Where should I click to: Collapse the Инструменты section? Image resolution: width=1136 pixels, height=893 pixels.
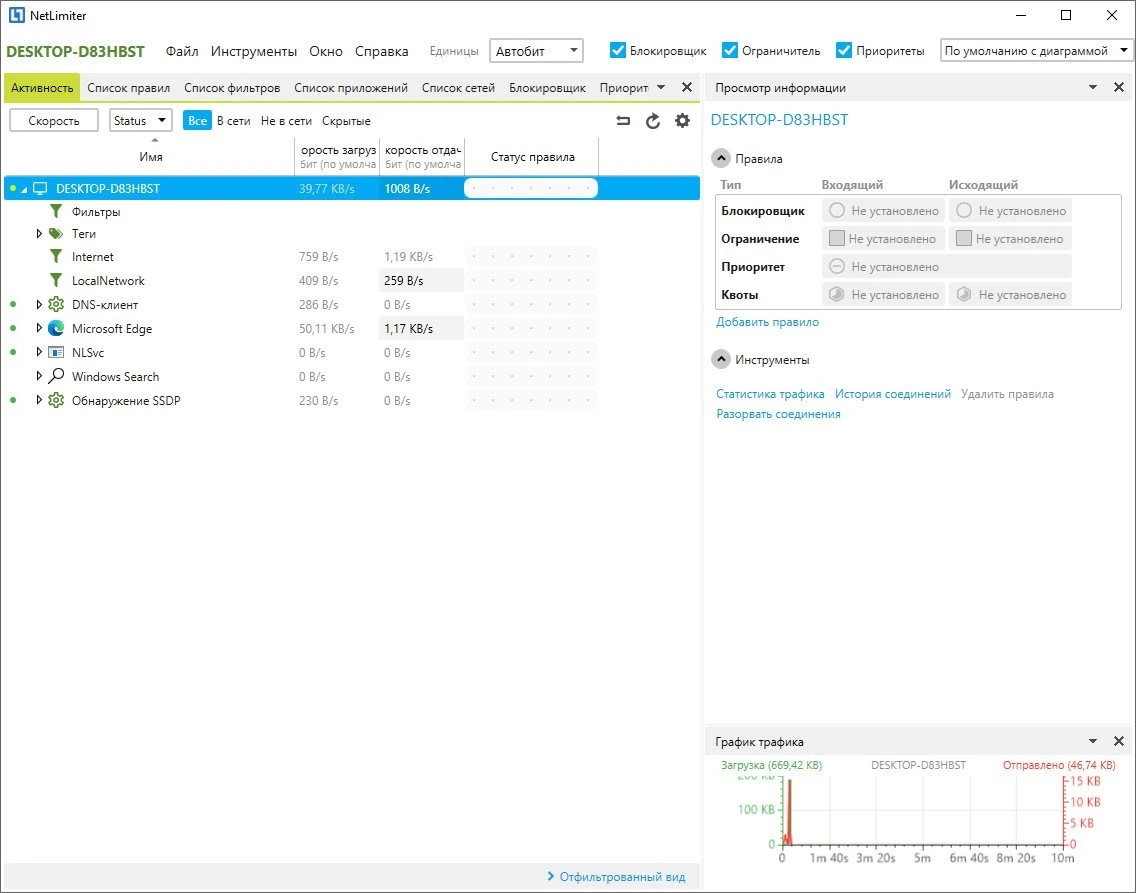[x=721, y=360]
